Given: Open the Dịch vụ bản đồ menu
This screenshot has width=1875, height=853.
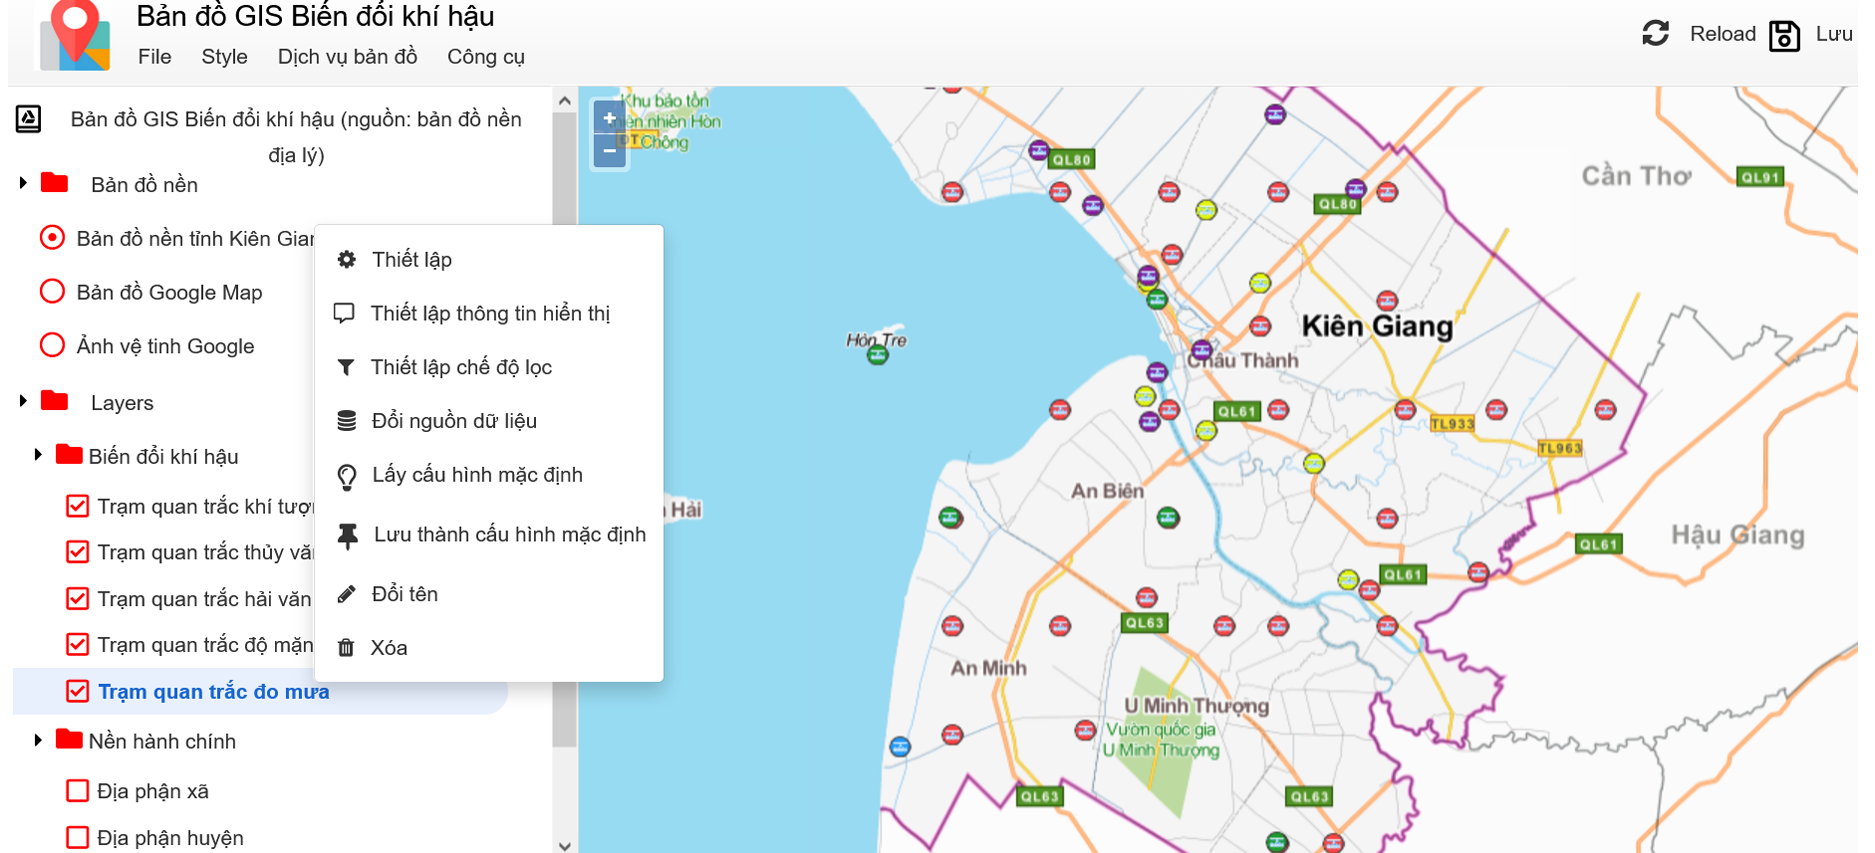Looking at the screenshot, I should coord(347,57).
